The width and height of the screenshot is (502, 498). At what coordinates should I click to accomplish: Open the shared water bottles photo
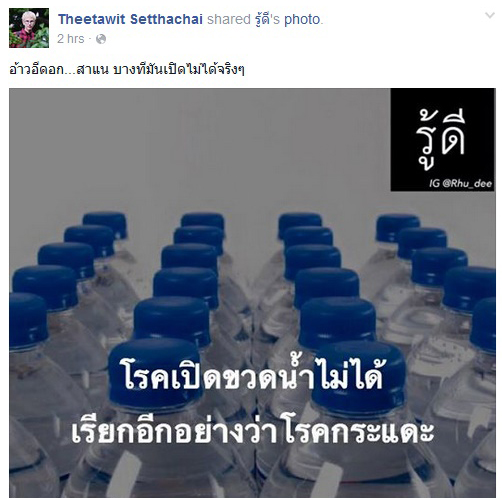(252, 293)
